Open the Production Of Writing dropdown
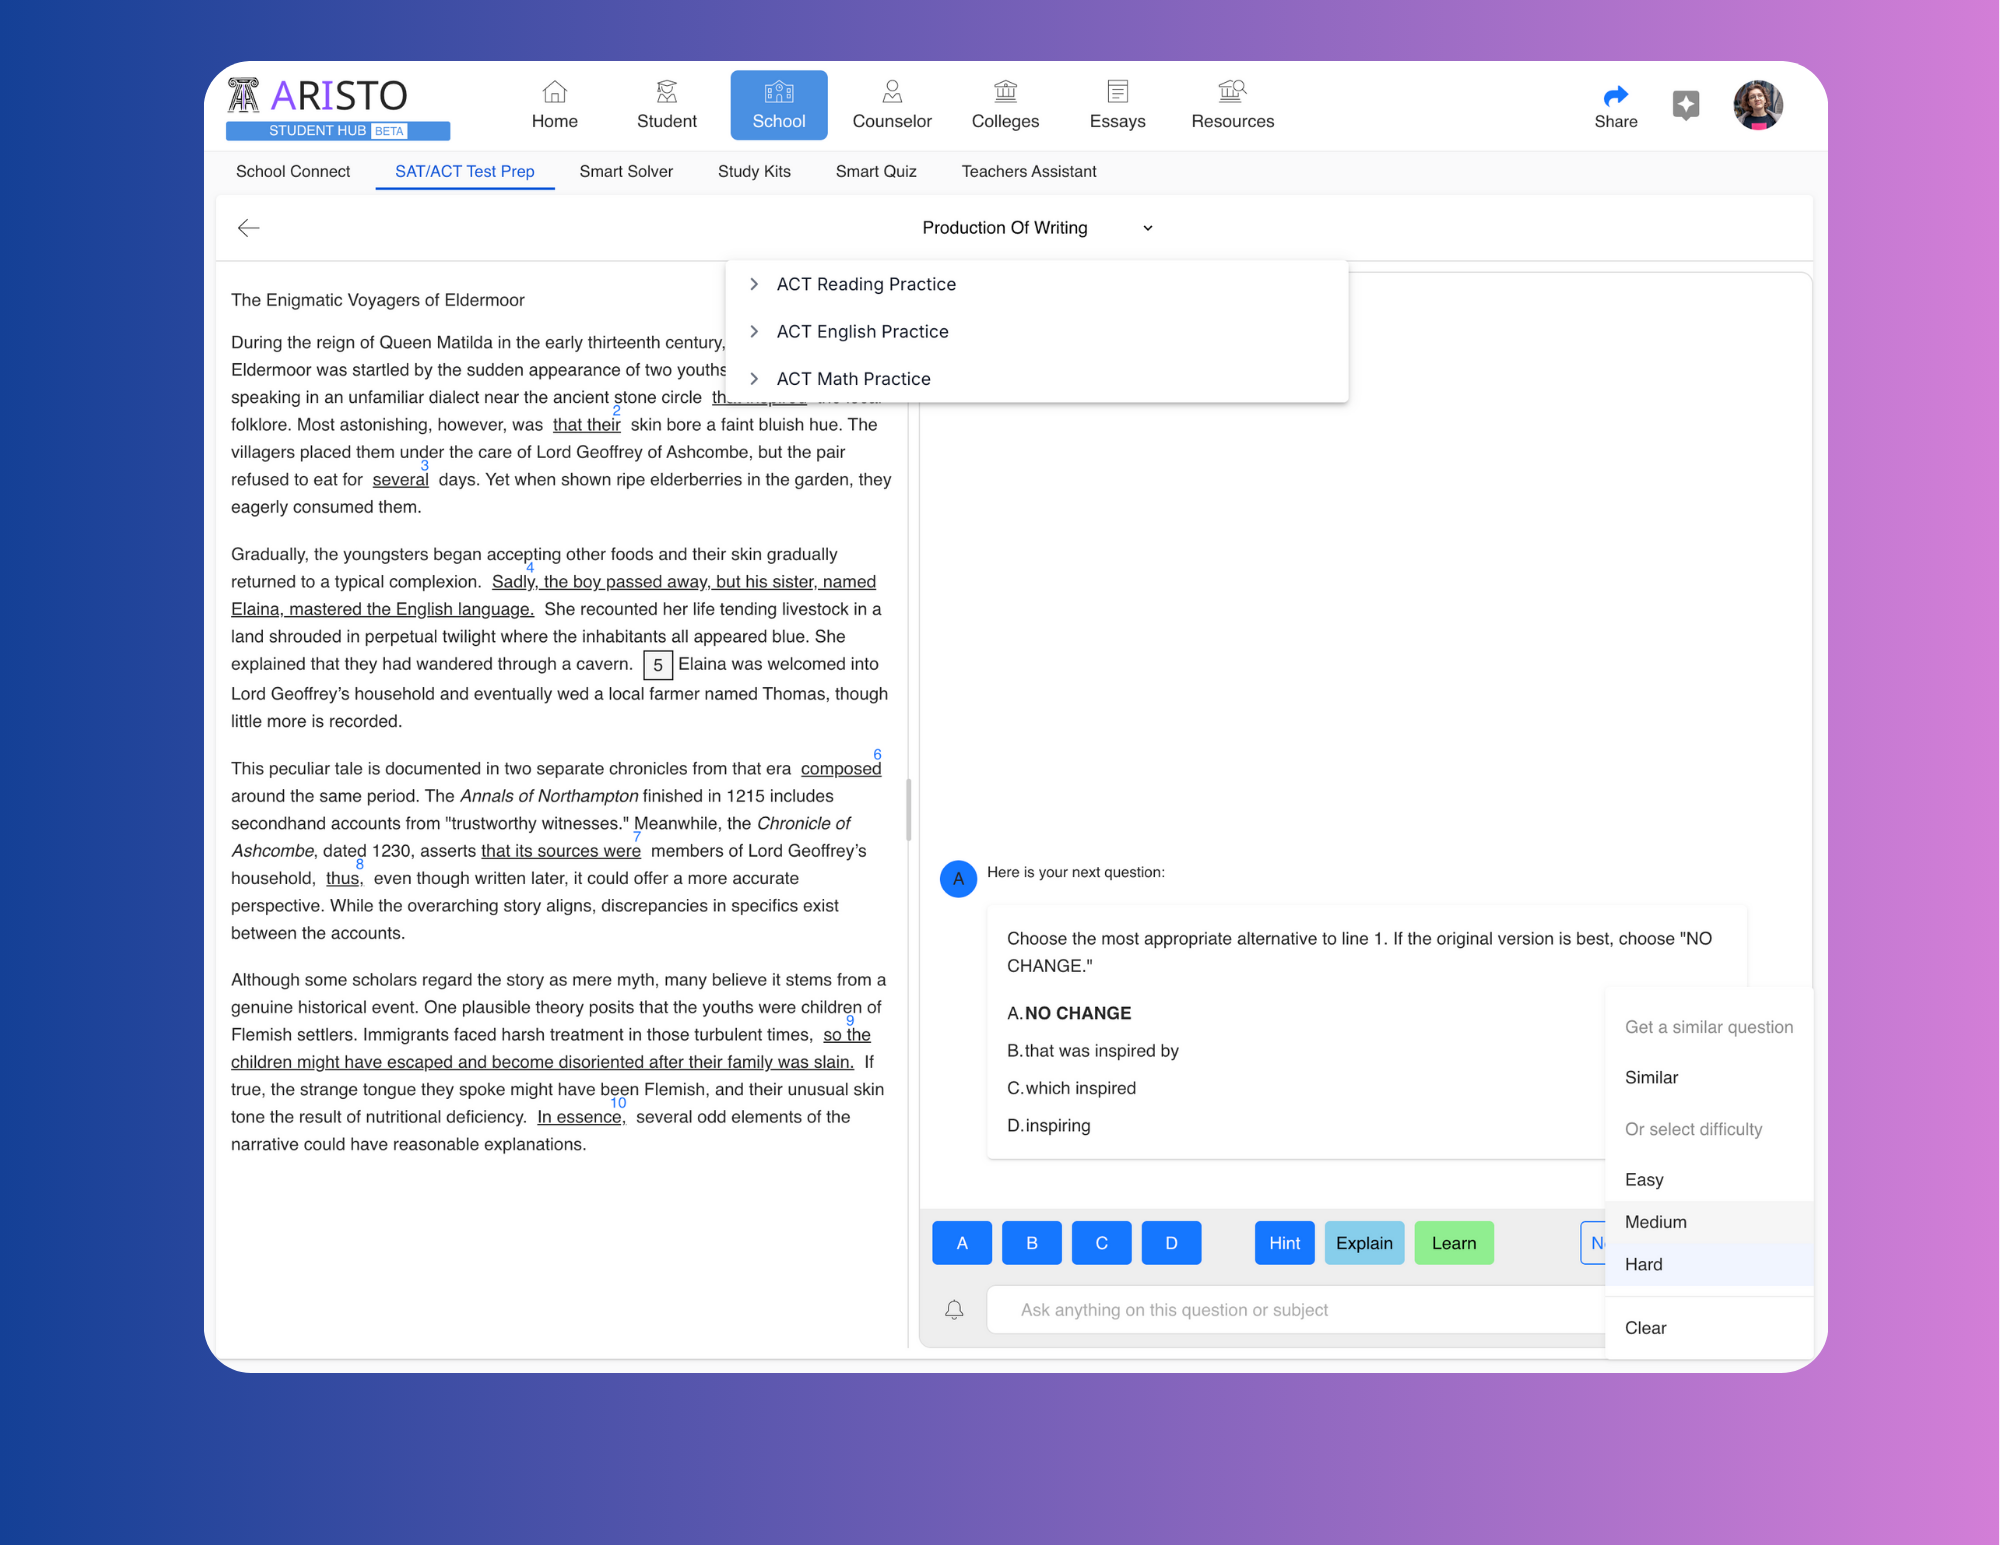The image size is (2000, 1545). 1037,228
